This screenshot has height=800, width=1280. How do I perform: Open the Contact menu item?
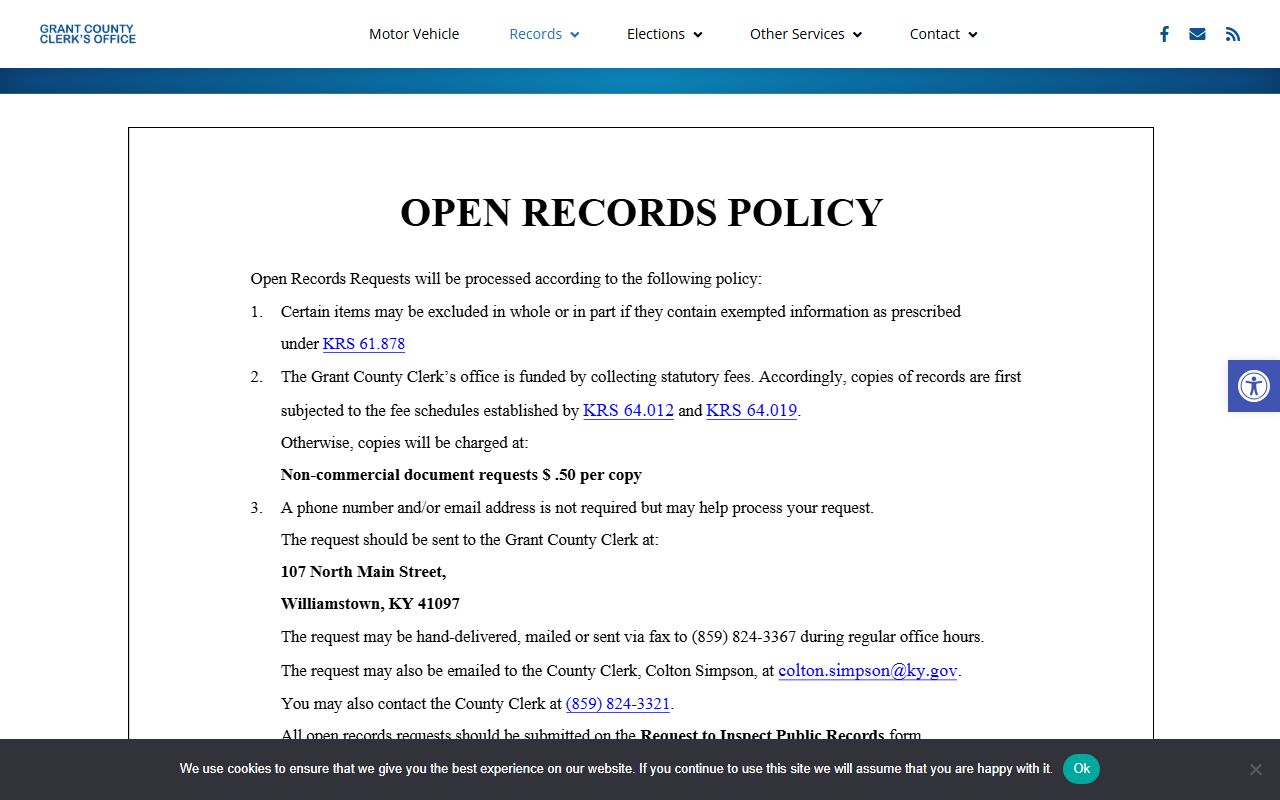[x=935, y=34]
